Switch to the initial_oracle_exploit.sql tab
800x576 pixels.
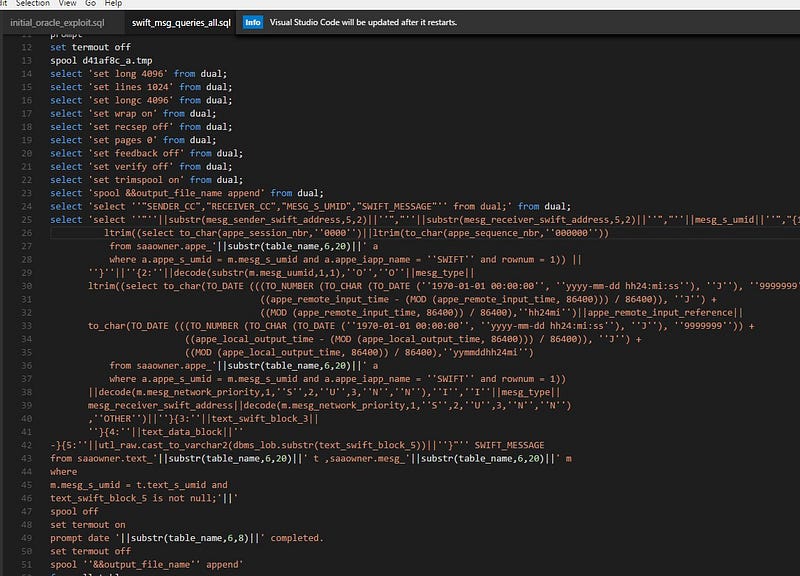pyautogui.click(x=57, y=22)
